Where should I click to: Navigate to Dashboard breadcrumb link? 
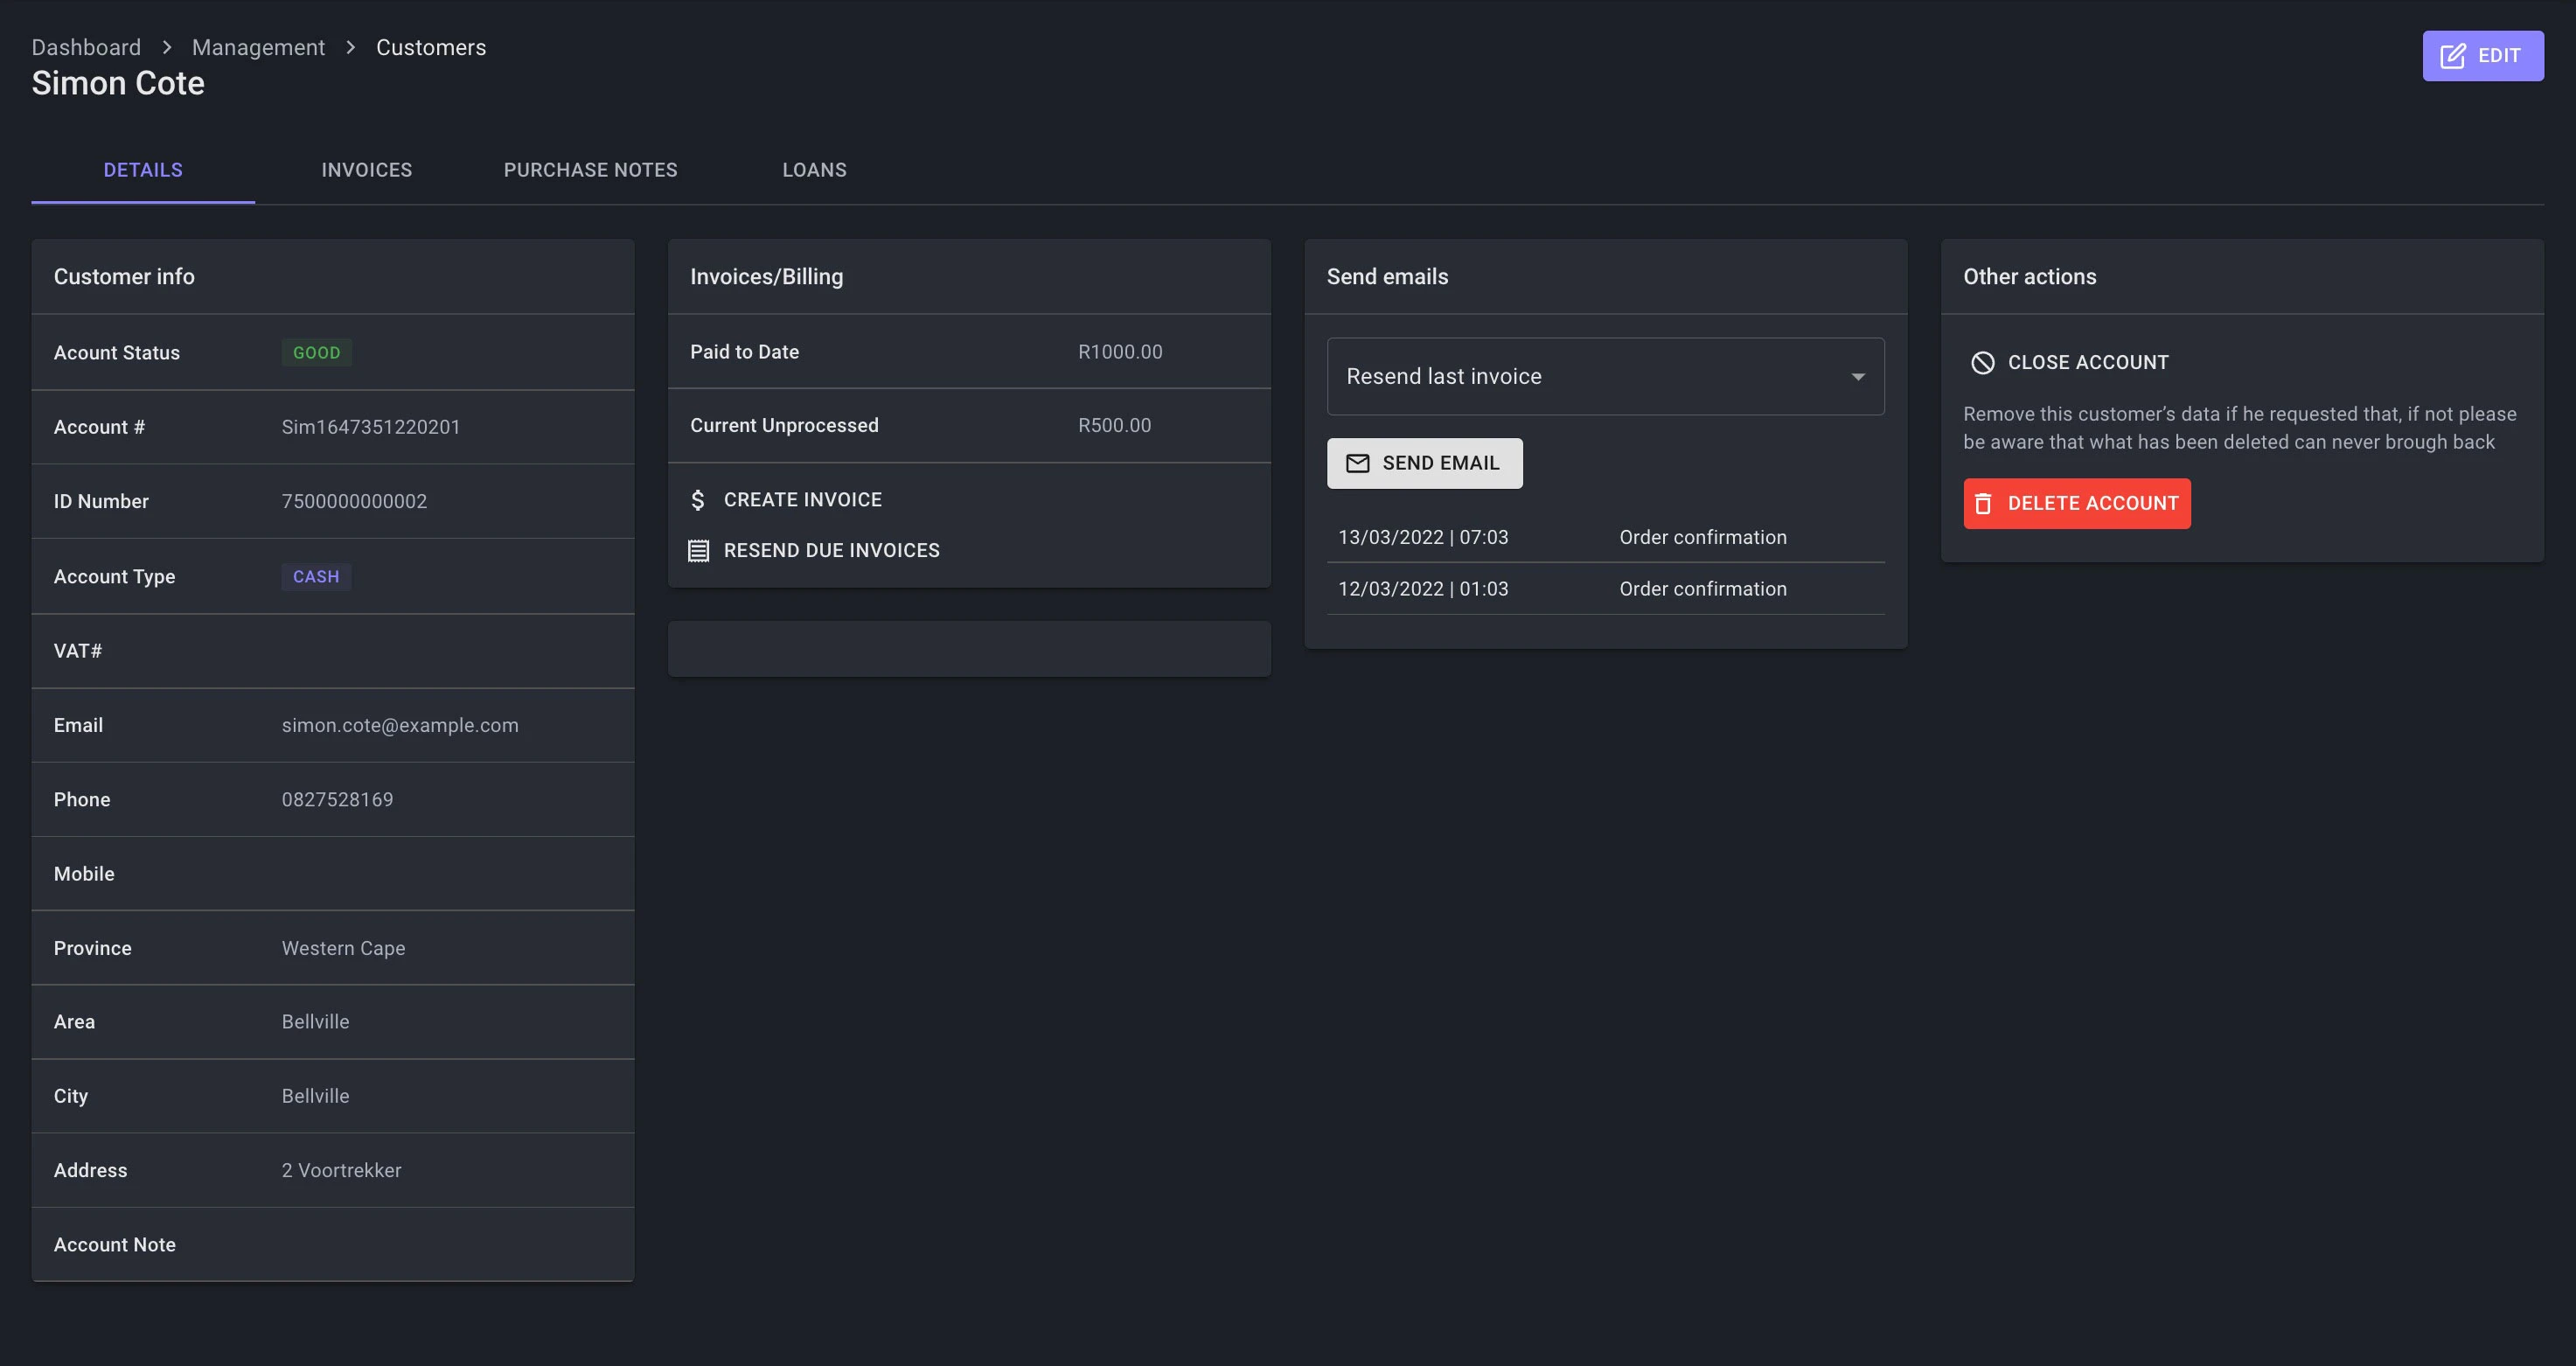pyautogui.click(x=86, y=48)
